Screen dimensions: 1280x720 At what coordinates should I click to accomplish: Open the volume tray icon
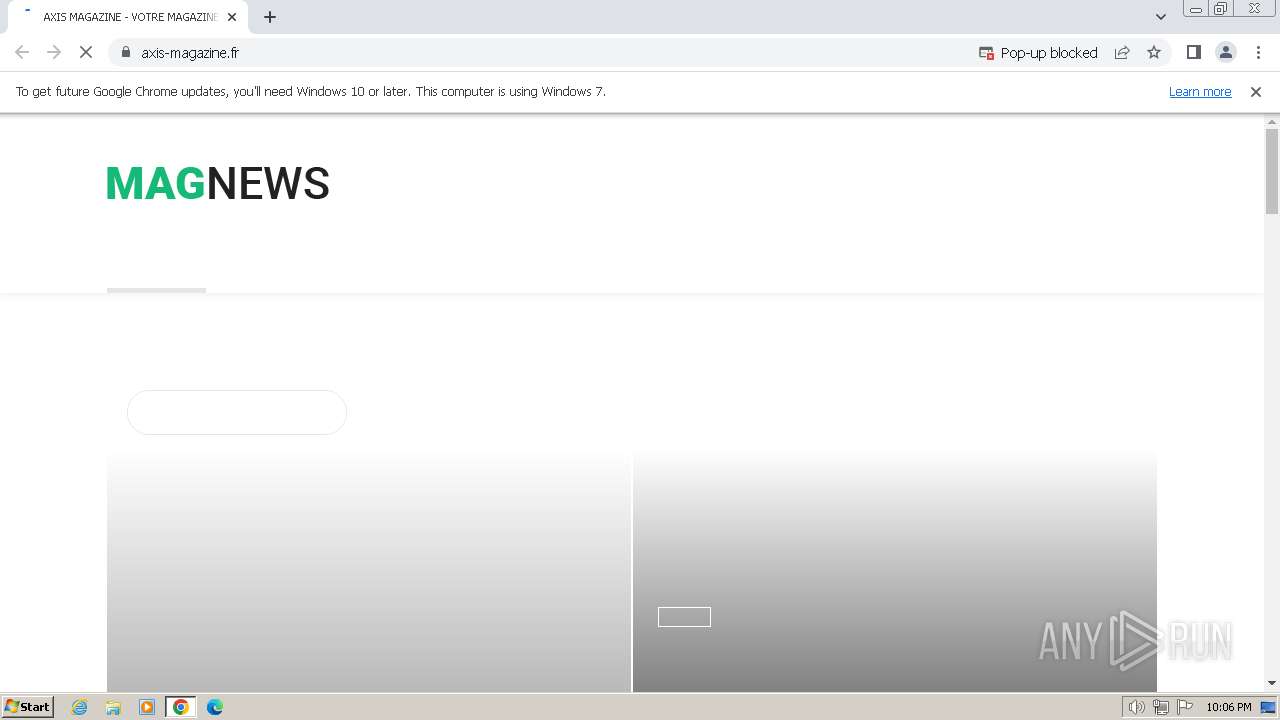1137,707
